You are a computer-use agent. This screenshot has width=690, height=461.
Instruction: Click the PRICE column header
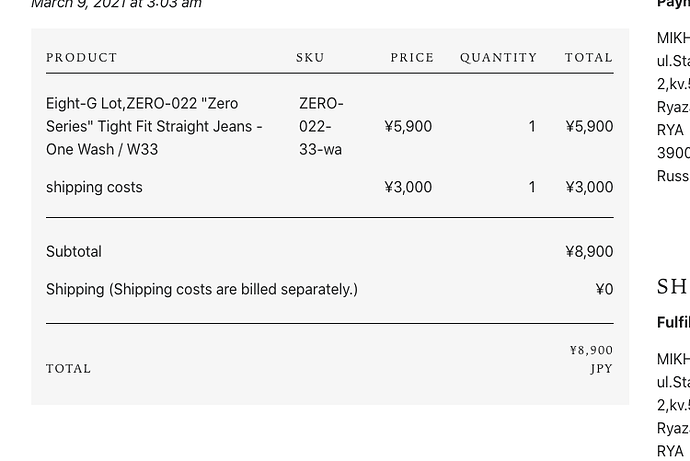412,58
